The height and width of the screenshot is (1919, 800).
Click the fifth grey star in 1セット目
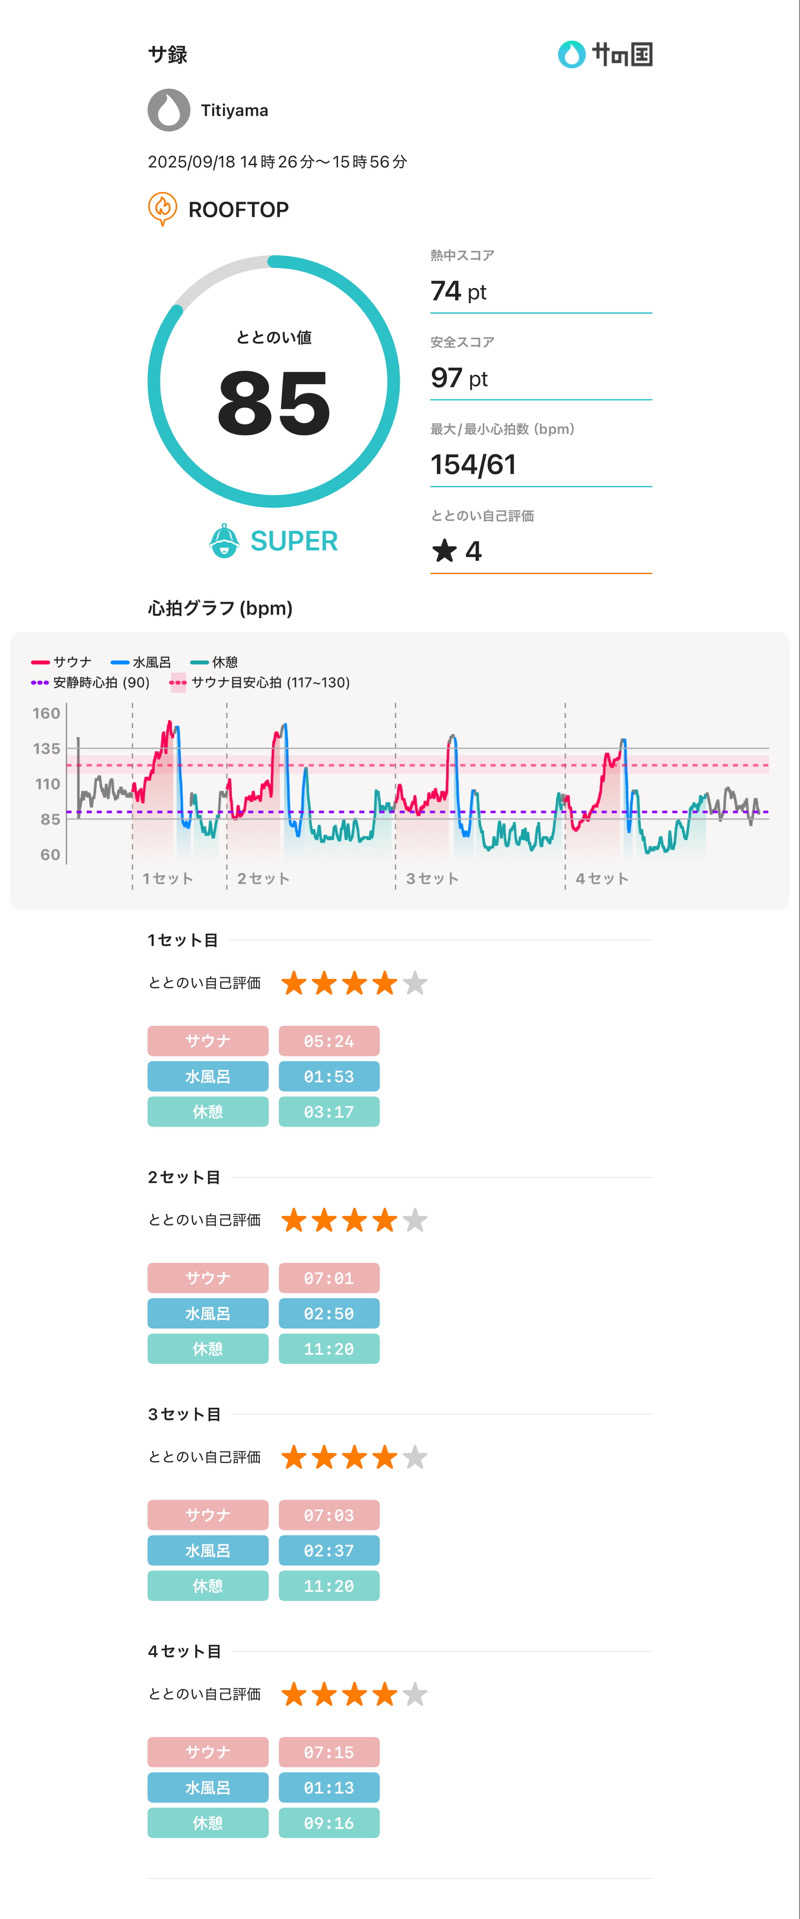(x=415, y=983)
